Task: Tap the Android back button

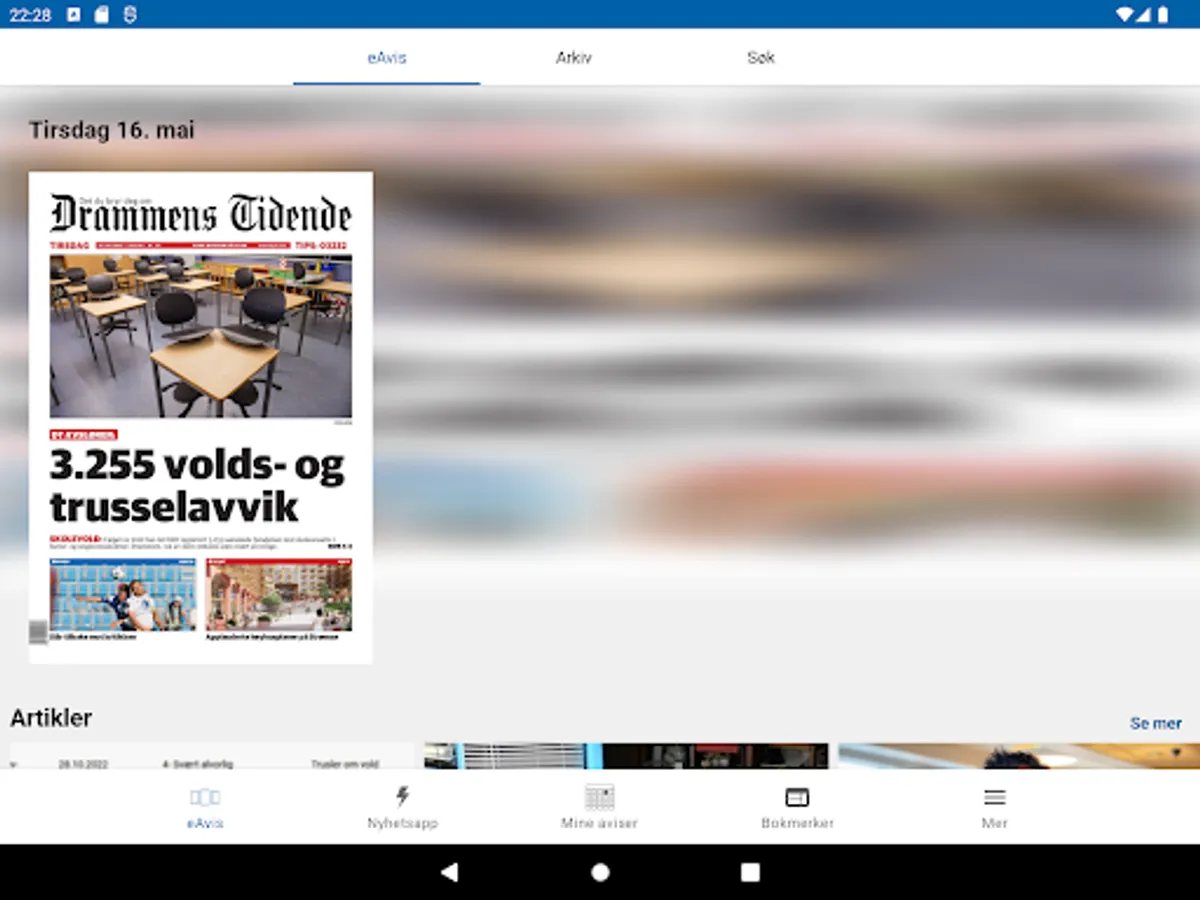Action: click(x=449, y=872)
